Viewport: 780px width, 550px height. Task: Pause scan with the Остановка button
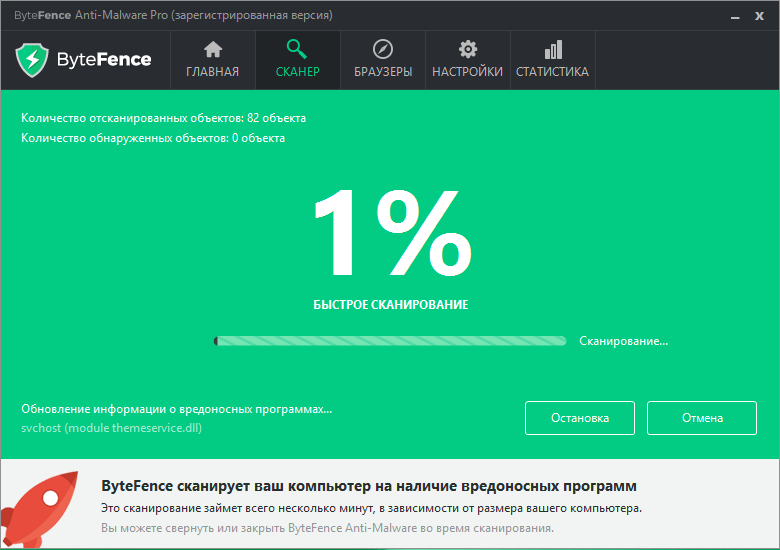click(x=580, y=418)
